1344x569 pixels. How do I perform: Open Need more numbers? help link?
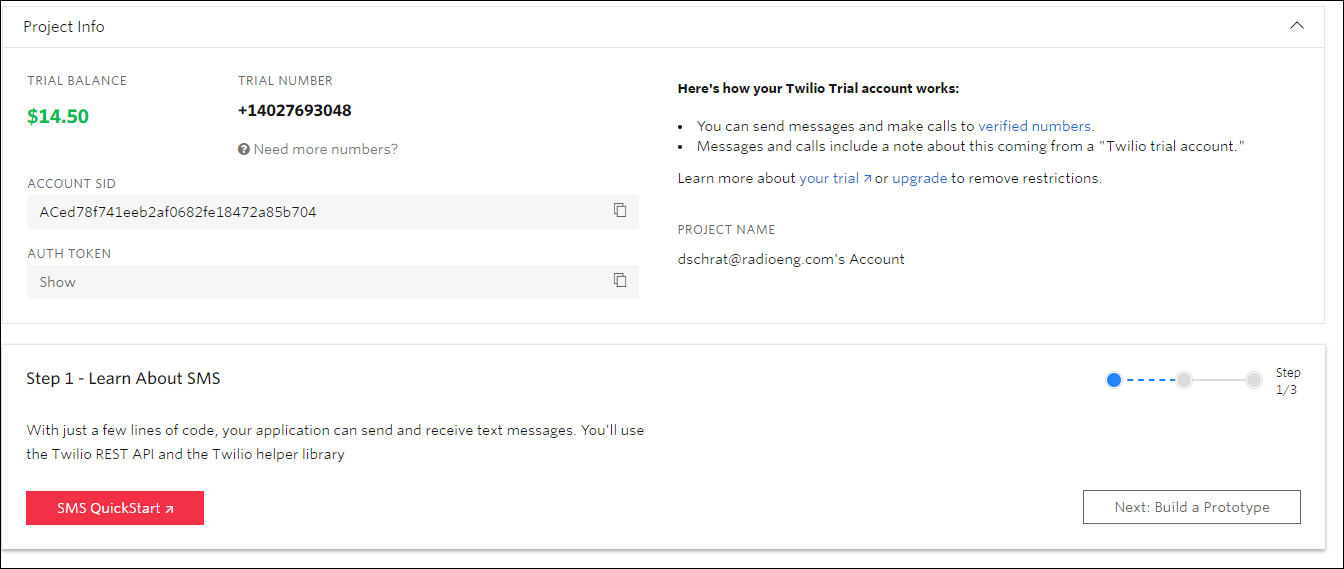pos(325,149)
